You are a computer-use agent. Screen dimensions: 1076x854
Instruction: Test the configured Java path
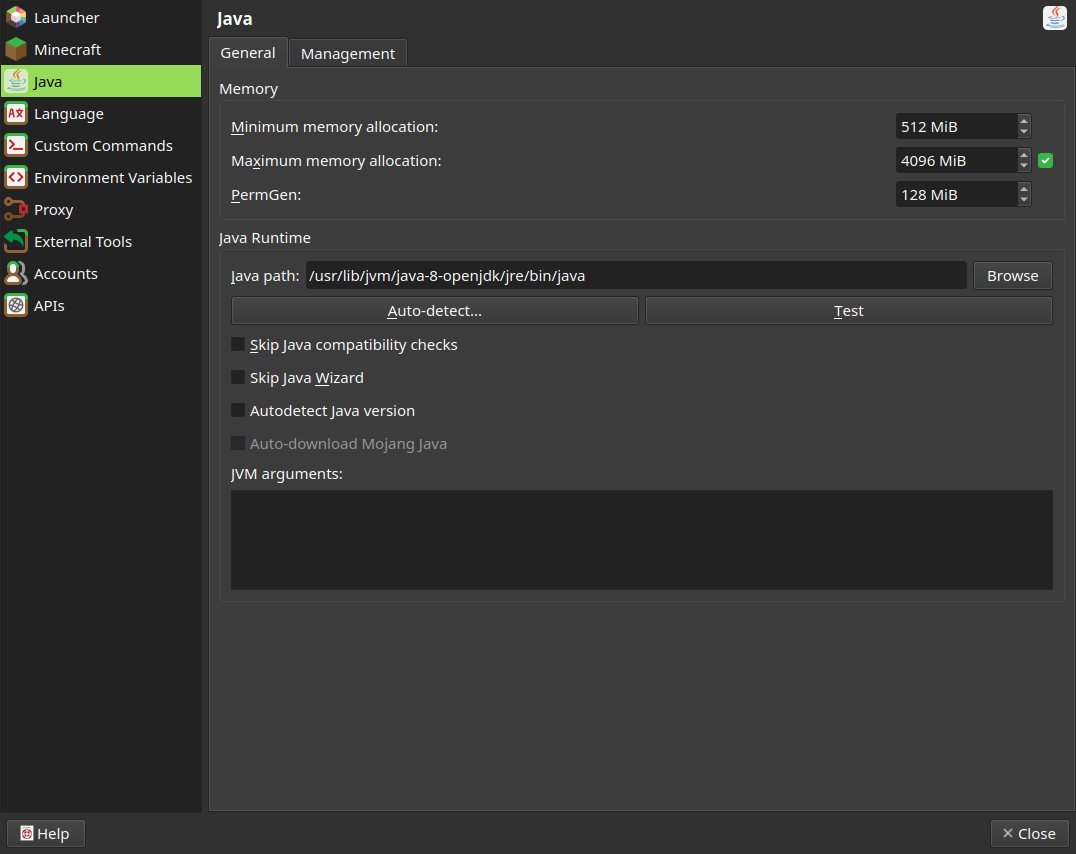tap(848, 310)
